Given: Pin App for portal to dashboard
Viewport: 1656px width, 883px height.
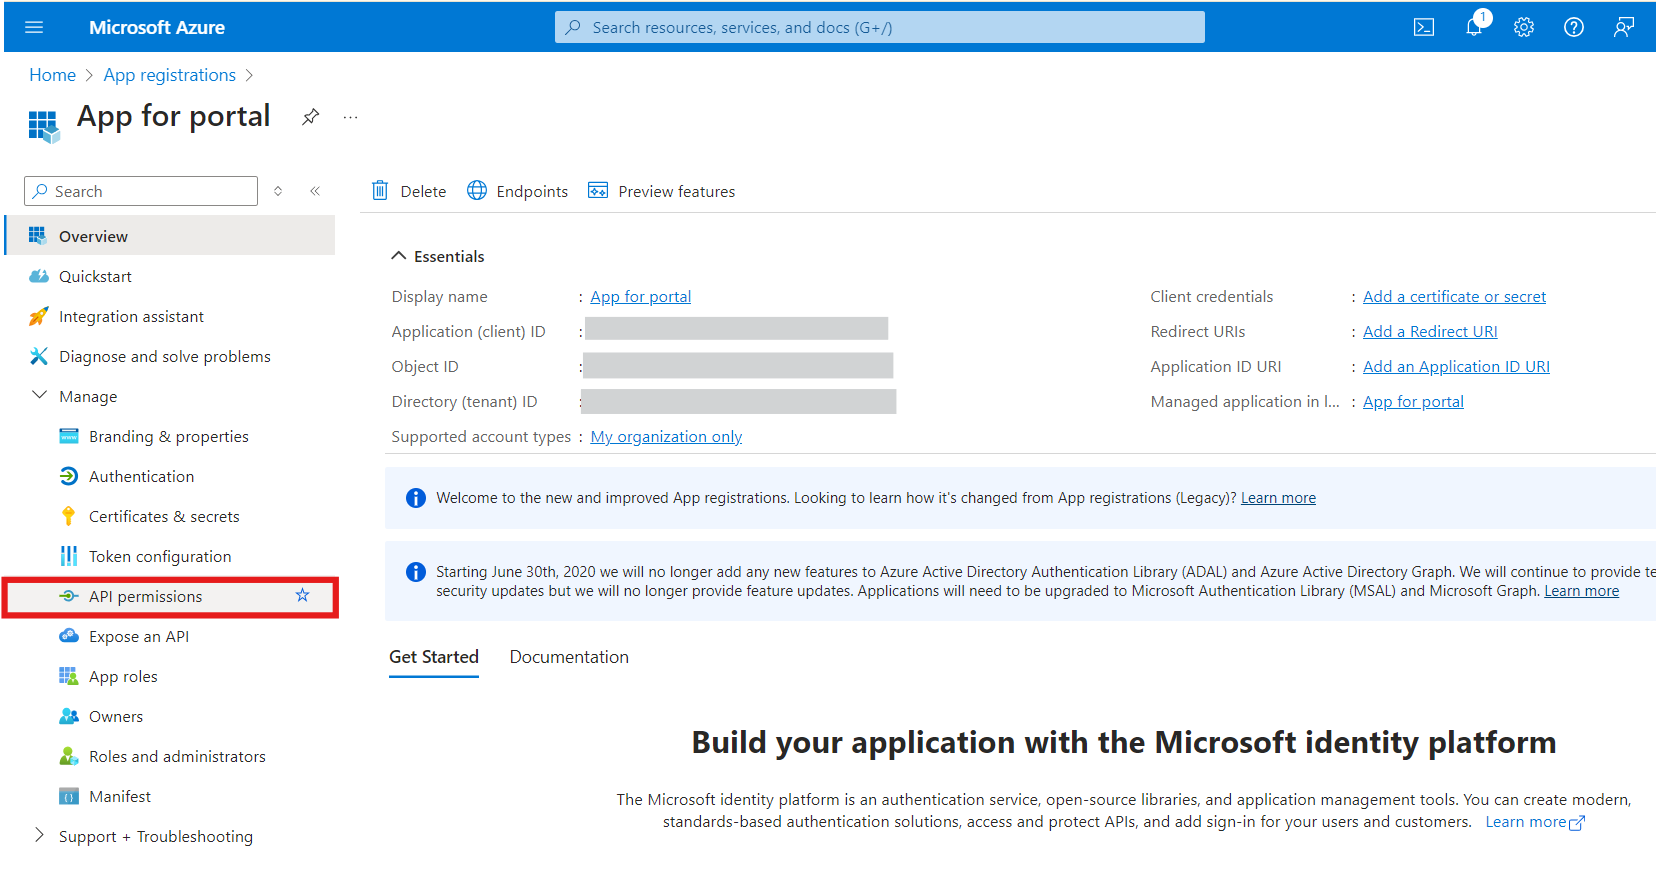Looking at the screenshot, I should [x=311, y=117].
